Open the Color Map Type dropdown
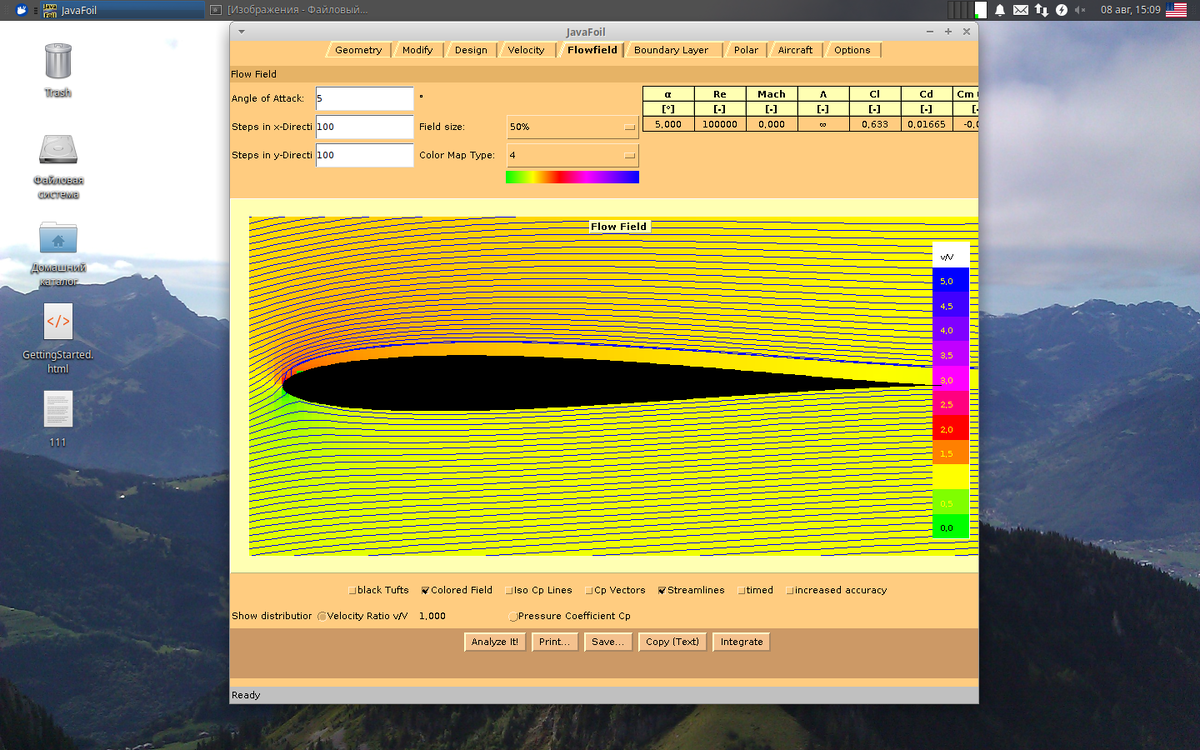 572,156
